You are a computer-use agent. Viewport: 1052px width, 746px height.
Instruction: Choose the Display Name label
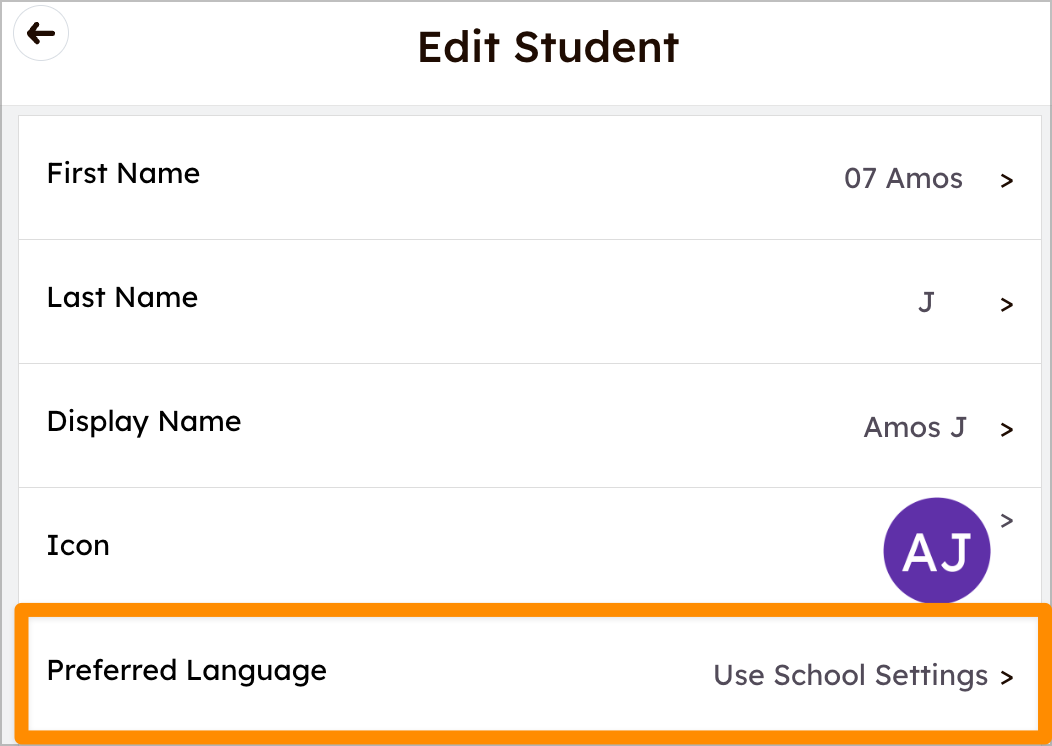point(144,422)
